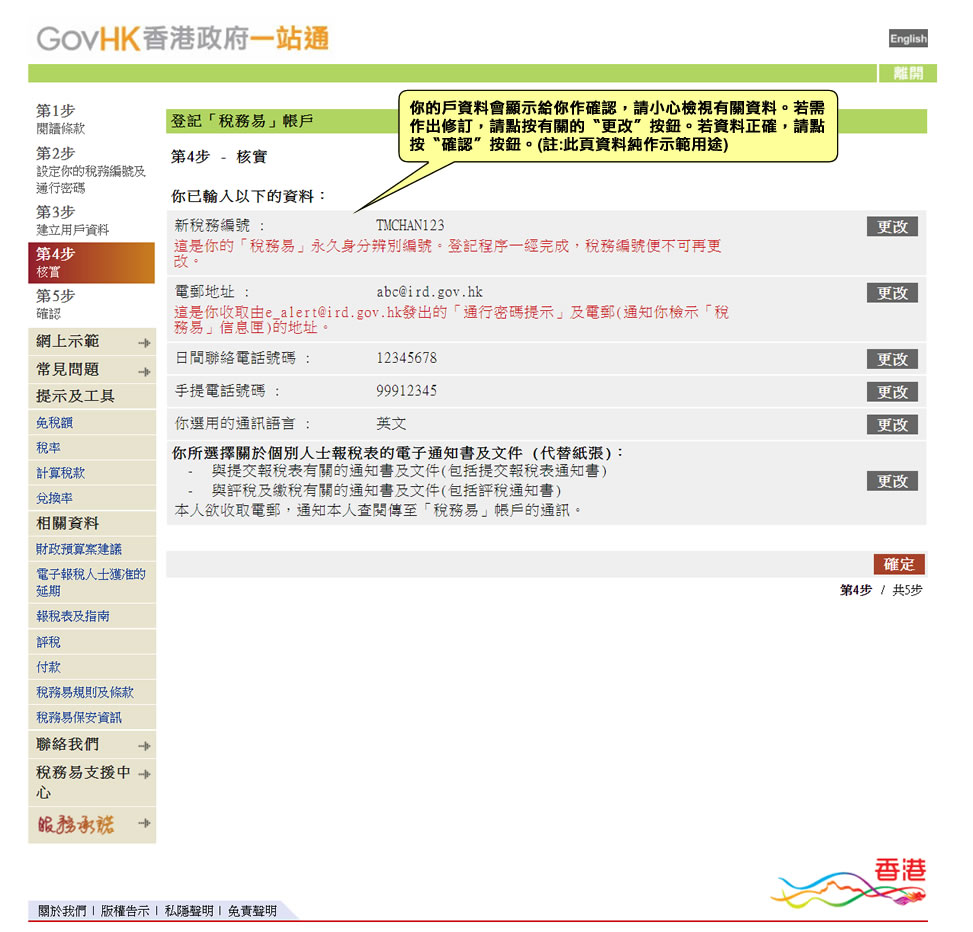Click the 私隱聲明 footer link
This screenshot has width=973, height=932.
click(x=191, y=912)
